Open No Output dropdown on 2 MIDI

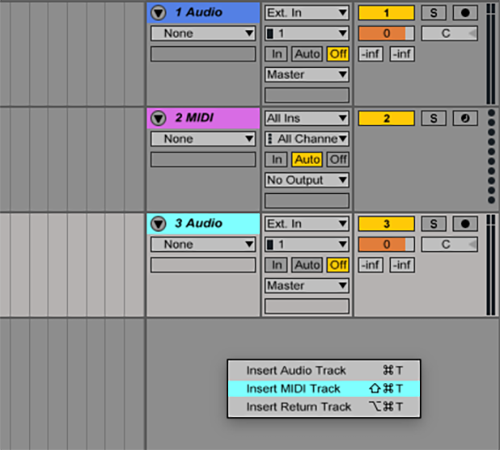pos(307,180)
